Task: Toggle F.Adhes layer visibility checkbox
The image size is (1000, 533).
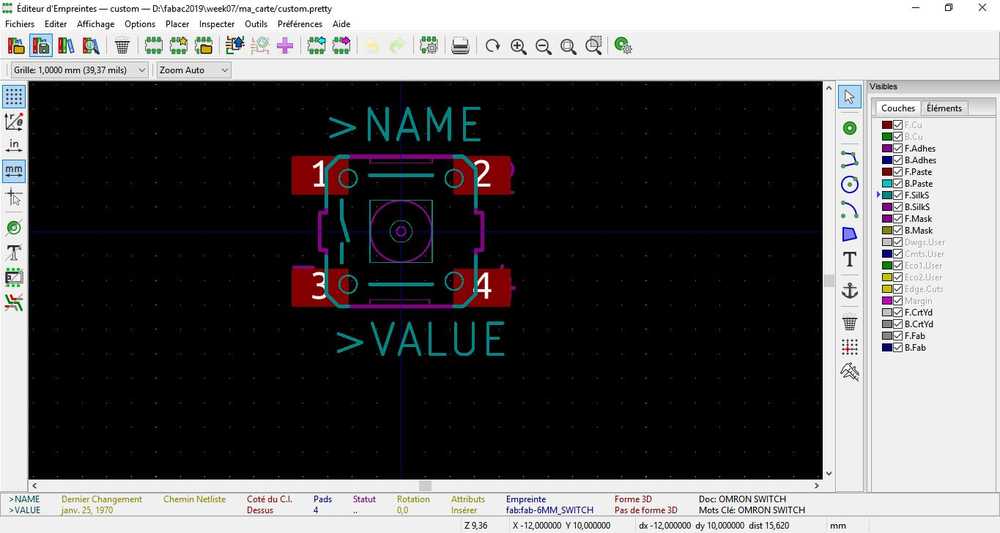Action: (x=898, y=149)
